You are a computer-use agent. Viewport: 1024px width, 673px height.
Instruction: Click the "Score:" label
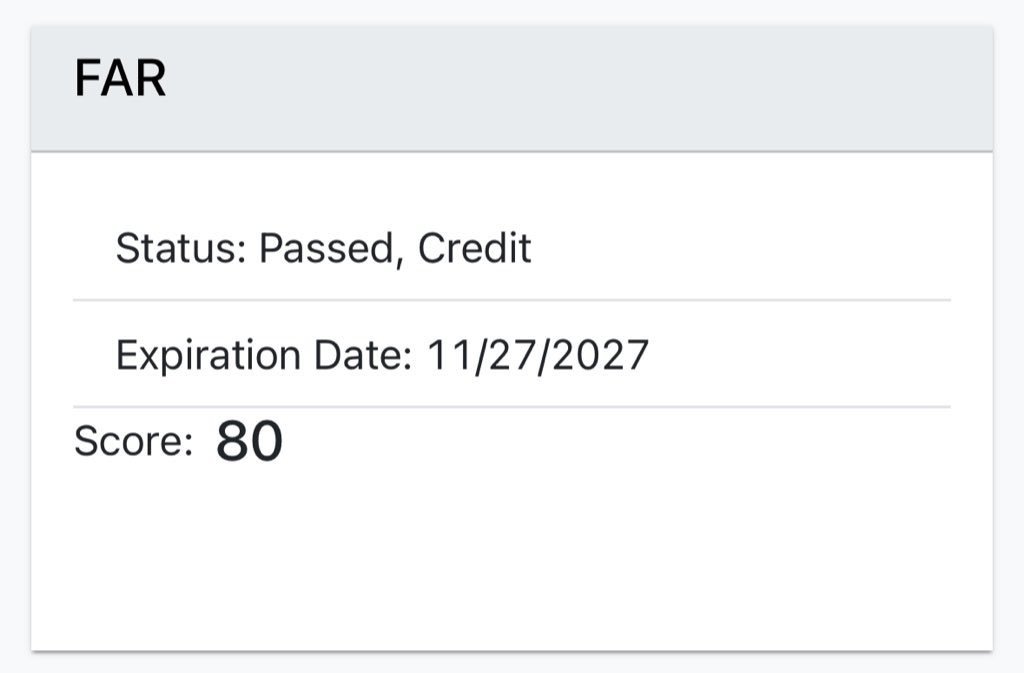click(x=133, y=442)
